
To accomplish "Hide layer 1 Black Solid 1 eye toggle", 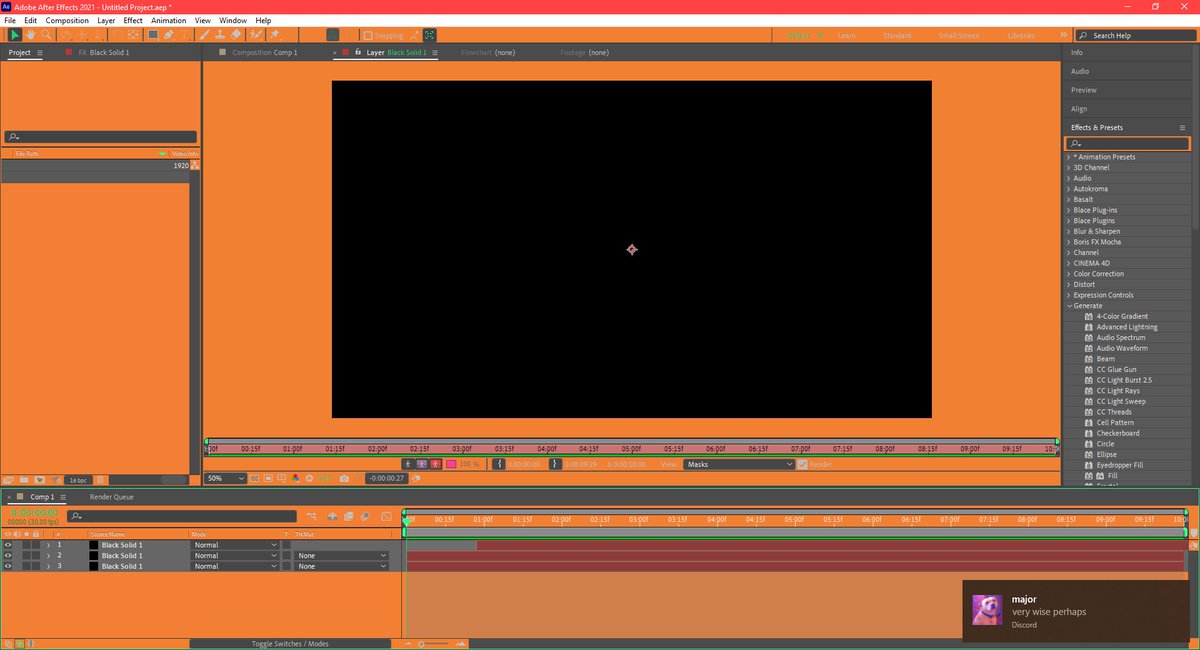I will click(8, 545).
